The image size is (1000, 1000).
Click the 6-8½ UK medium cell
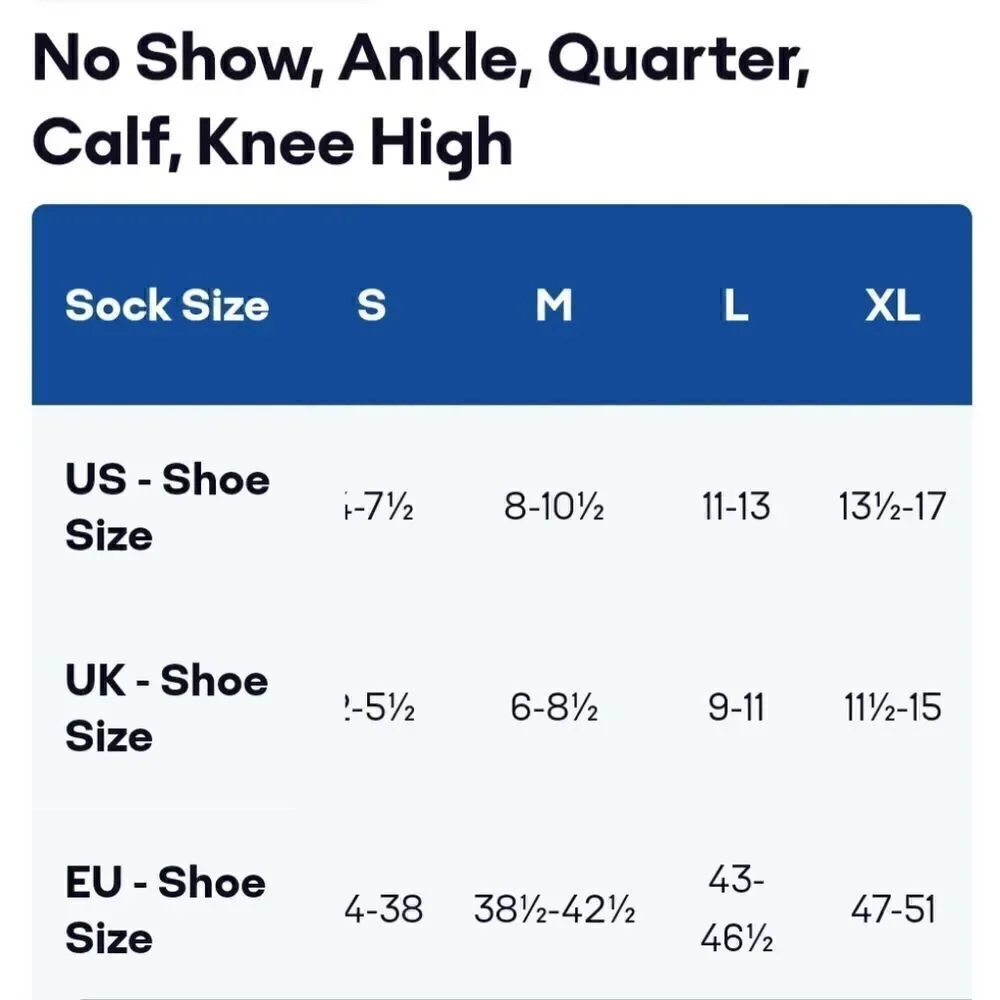point(554,708)
